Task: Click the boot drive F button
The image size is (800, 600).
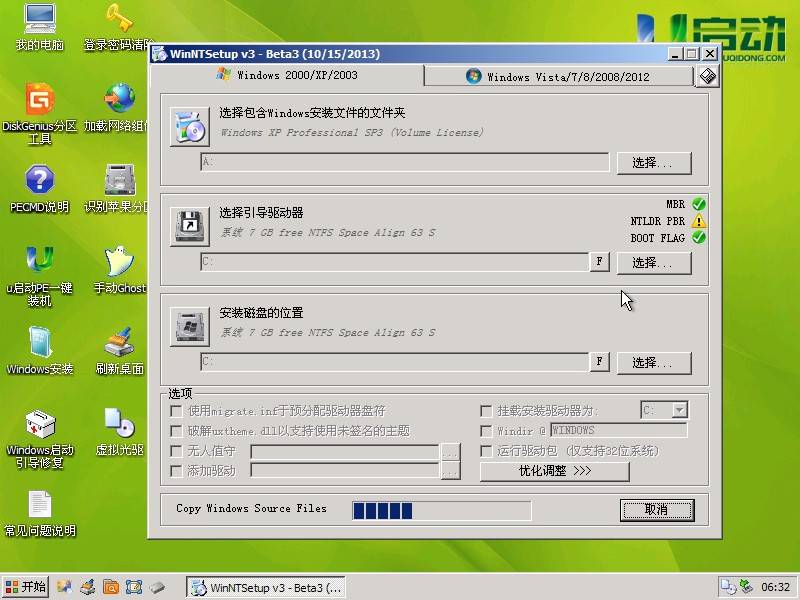Action: pyautogui.click(x=600, y=261)
